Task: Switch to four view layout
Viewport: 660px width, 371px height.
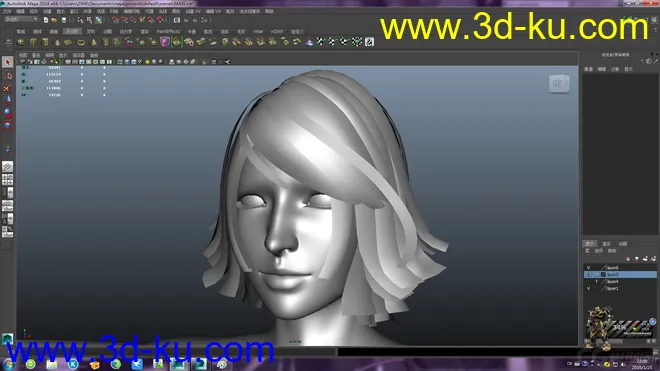Action: 8,180
